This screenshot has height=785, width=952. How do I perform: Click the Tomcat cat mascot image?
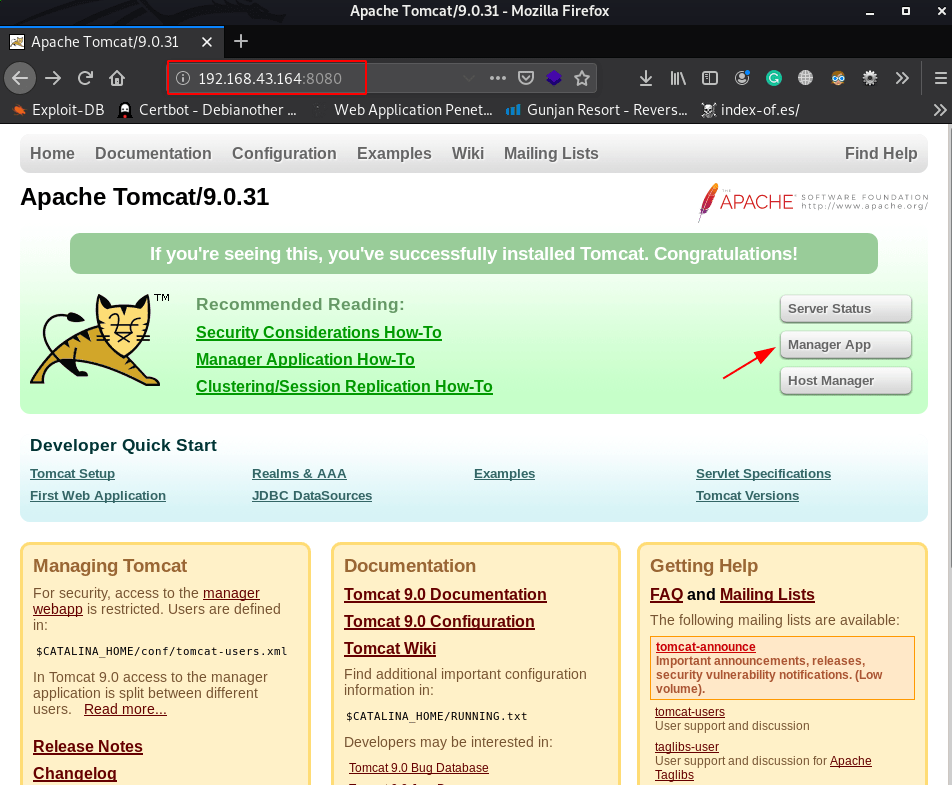(x=99, y=340)
